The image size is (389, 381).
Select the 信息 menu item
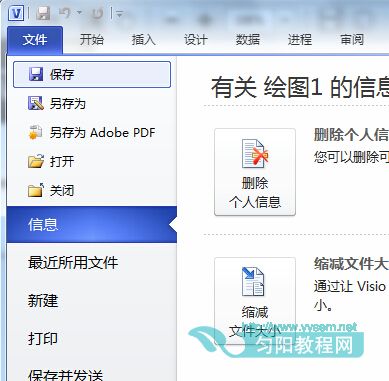(x=92, y=224)
